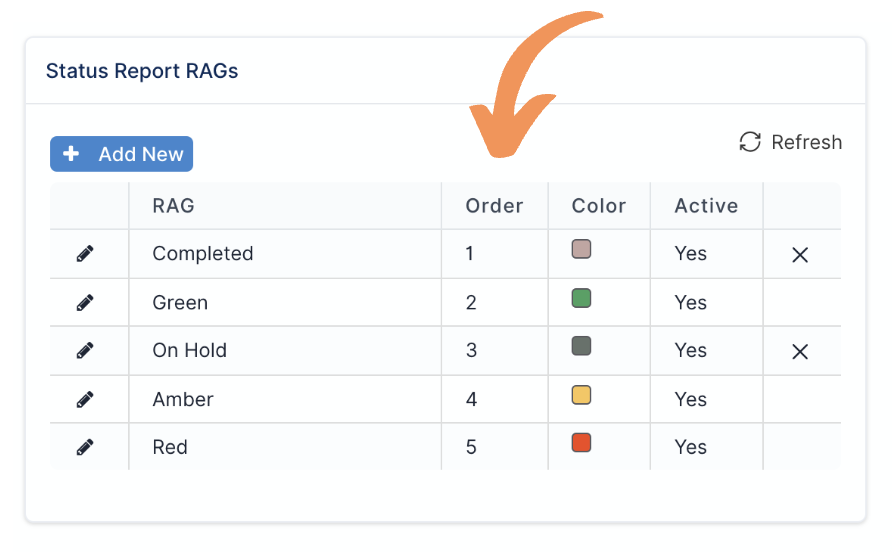Click the green color swatch
The image size is (894, 552).
coord(581,298)
